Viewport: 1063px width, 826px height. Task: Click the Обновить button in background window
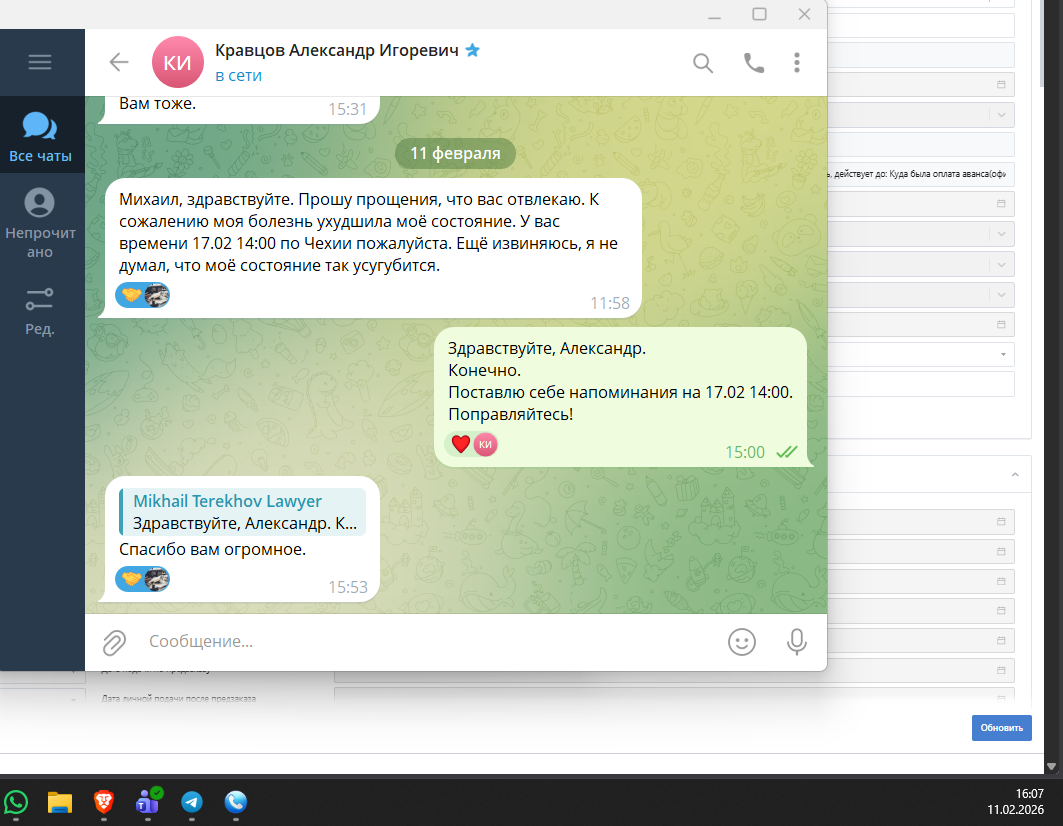[1001, 728]
